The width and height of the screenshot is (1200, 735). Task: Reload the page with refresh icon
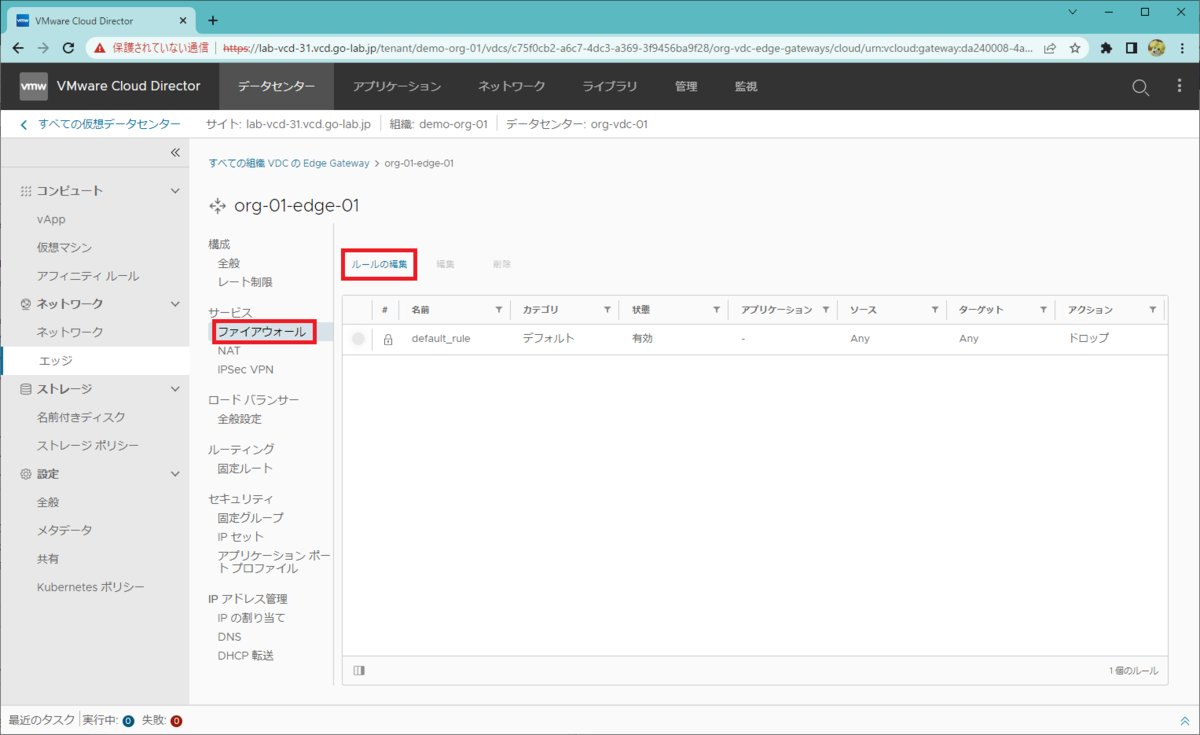68,47
